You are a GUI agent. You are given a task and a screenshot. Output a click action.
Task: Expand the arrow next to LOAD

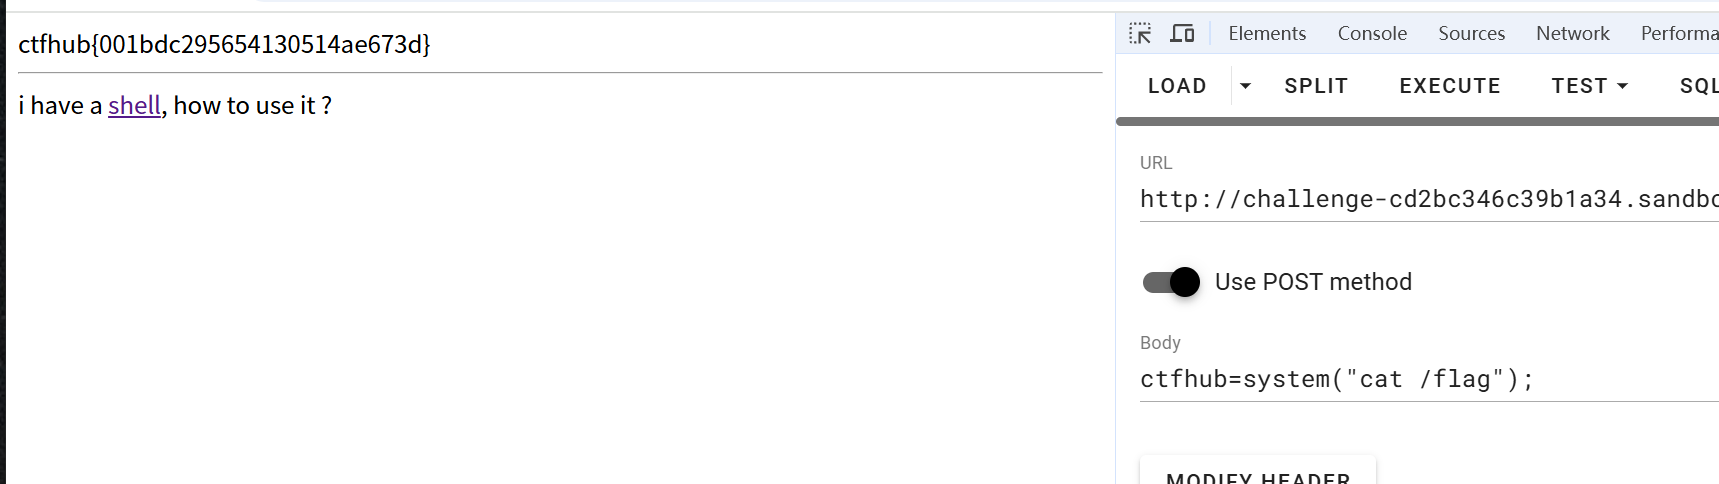pyautogui.click(x=1245, y=86)
